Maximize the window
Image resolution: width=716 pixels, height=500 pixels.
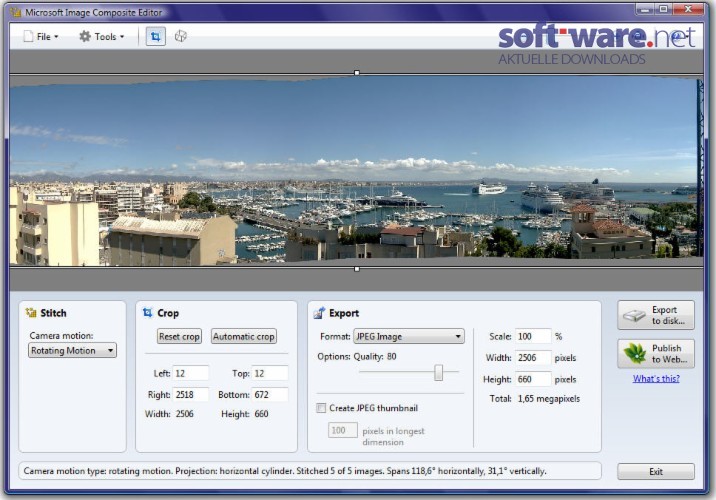pyautogui.click(x=663, y=9)
